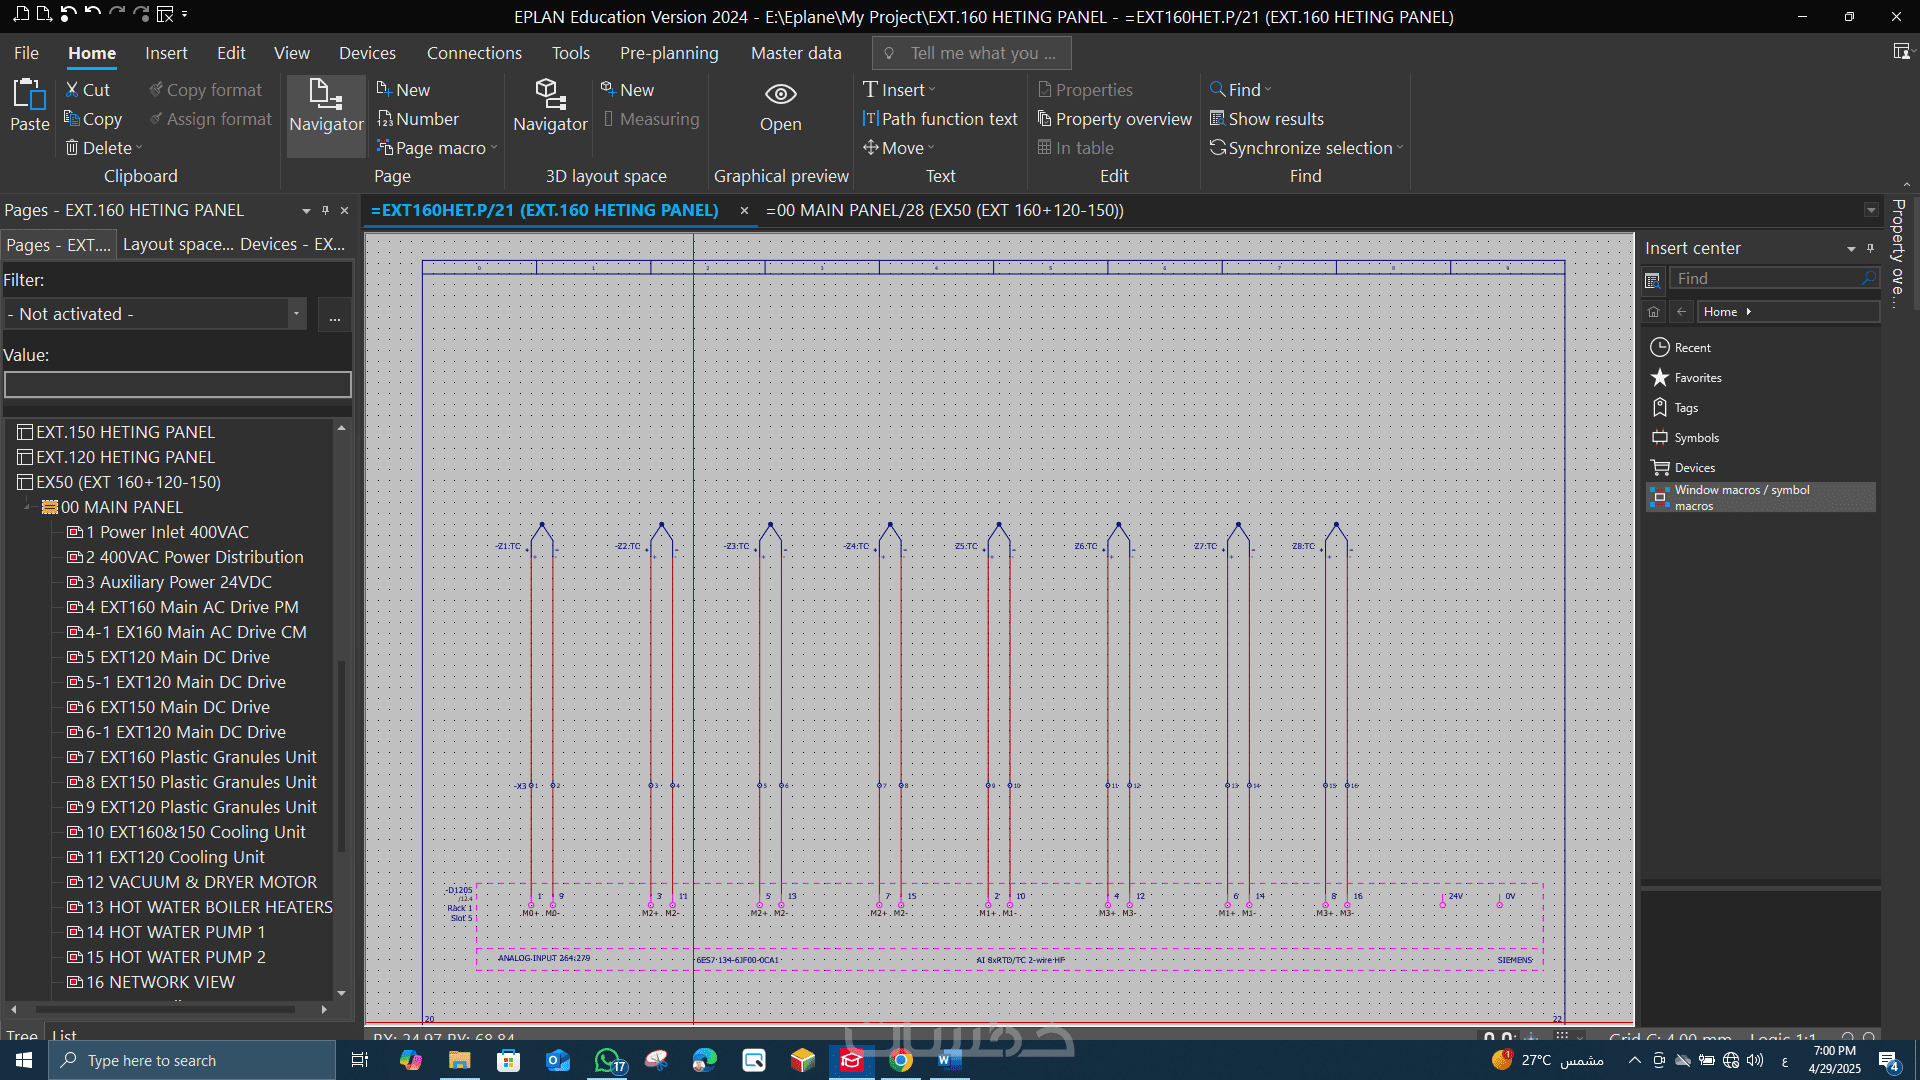Screen dimensions: 1920x1080
Task: Open the Pre-planning ribbon tab
Action: coord(668,53)
